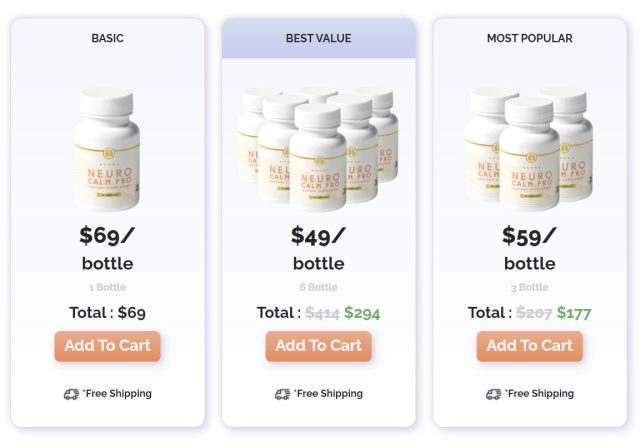Select the BEST VALUE header banner
Viewport: 640px width, 448px height.
point(319,38)
